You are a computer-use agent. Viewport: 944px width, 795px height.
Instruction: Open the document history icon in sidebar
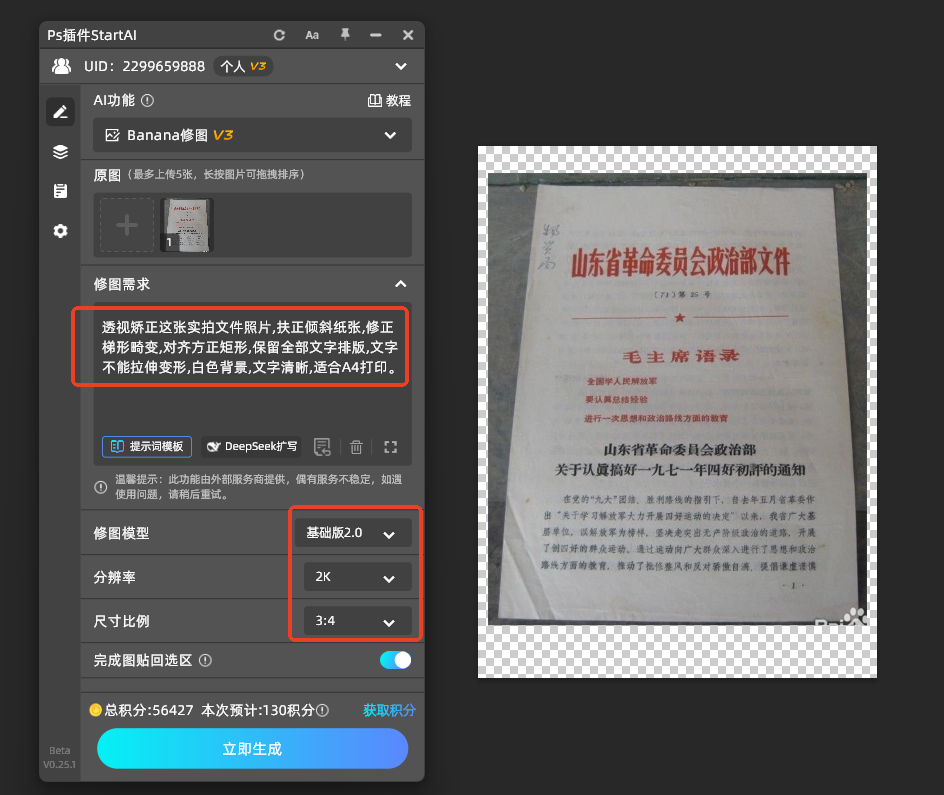pos(60,191)
